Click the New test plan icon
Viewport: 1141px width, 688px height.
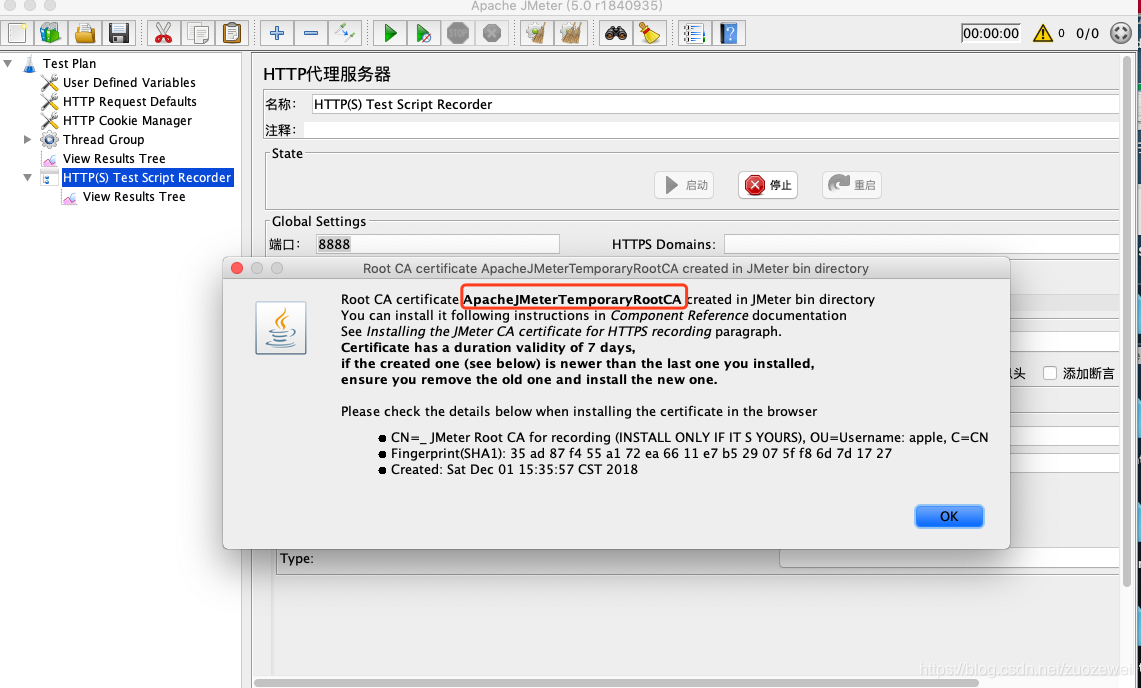[x=17, y=33]
